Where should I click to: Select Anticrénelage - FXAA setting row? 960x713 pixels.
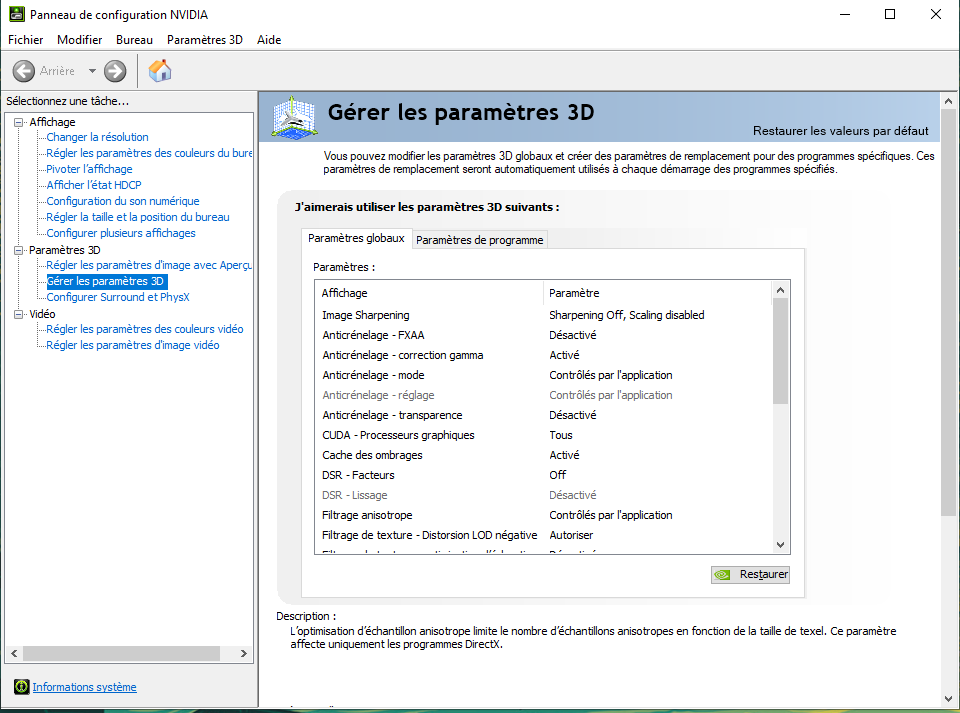(544, 335)
